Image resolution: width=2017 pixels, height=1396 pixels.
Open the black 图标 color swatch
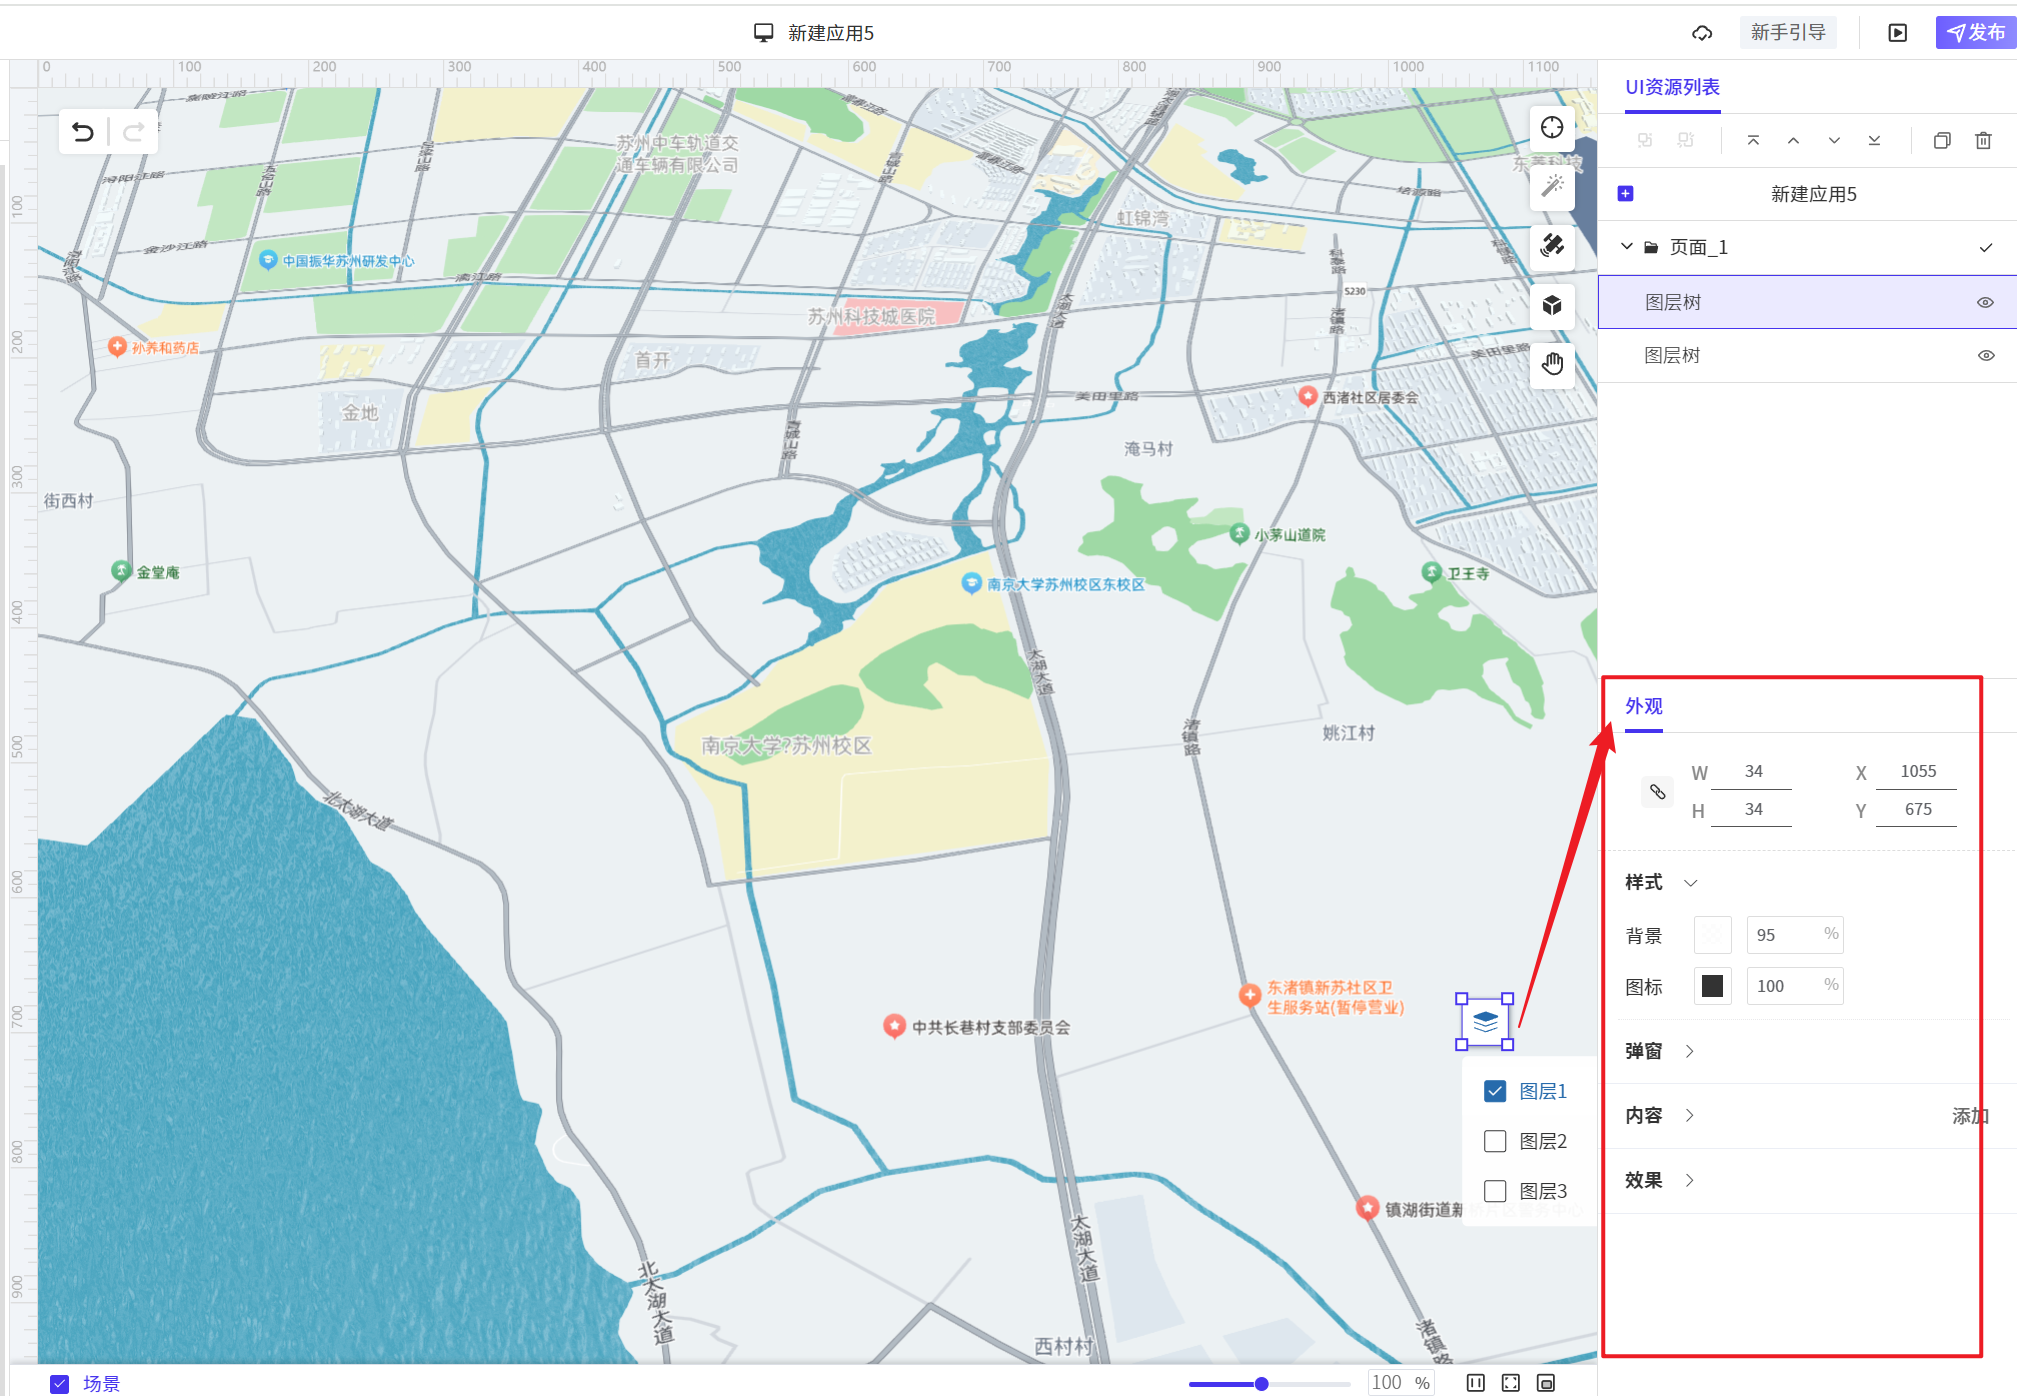tap(1713, 986)
